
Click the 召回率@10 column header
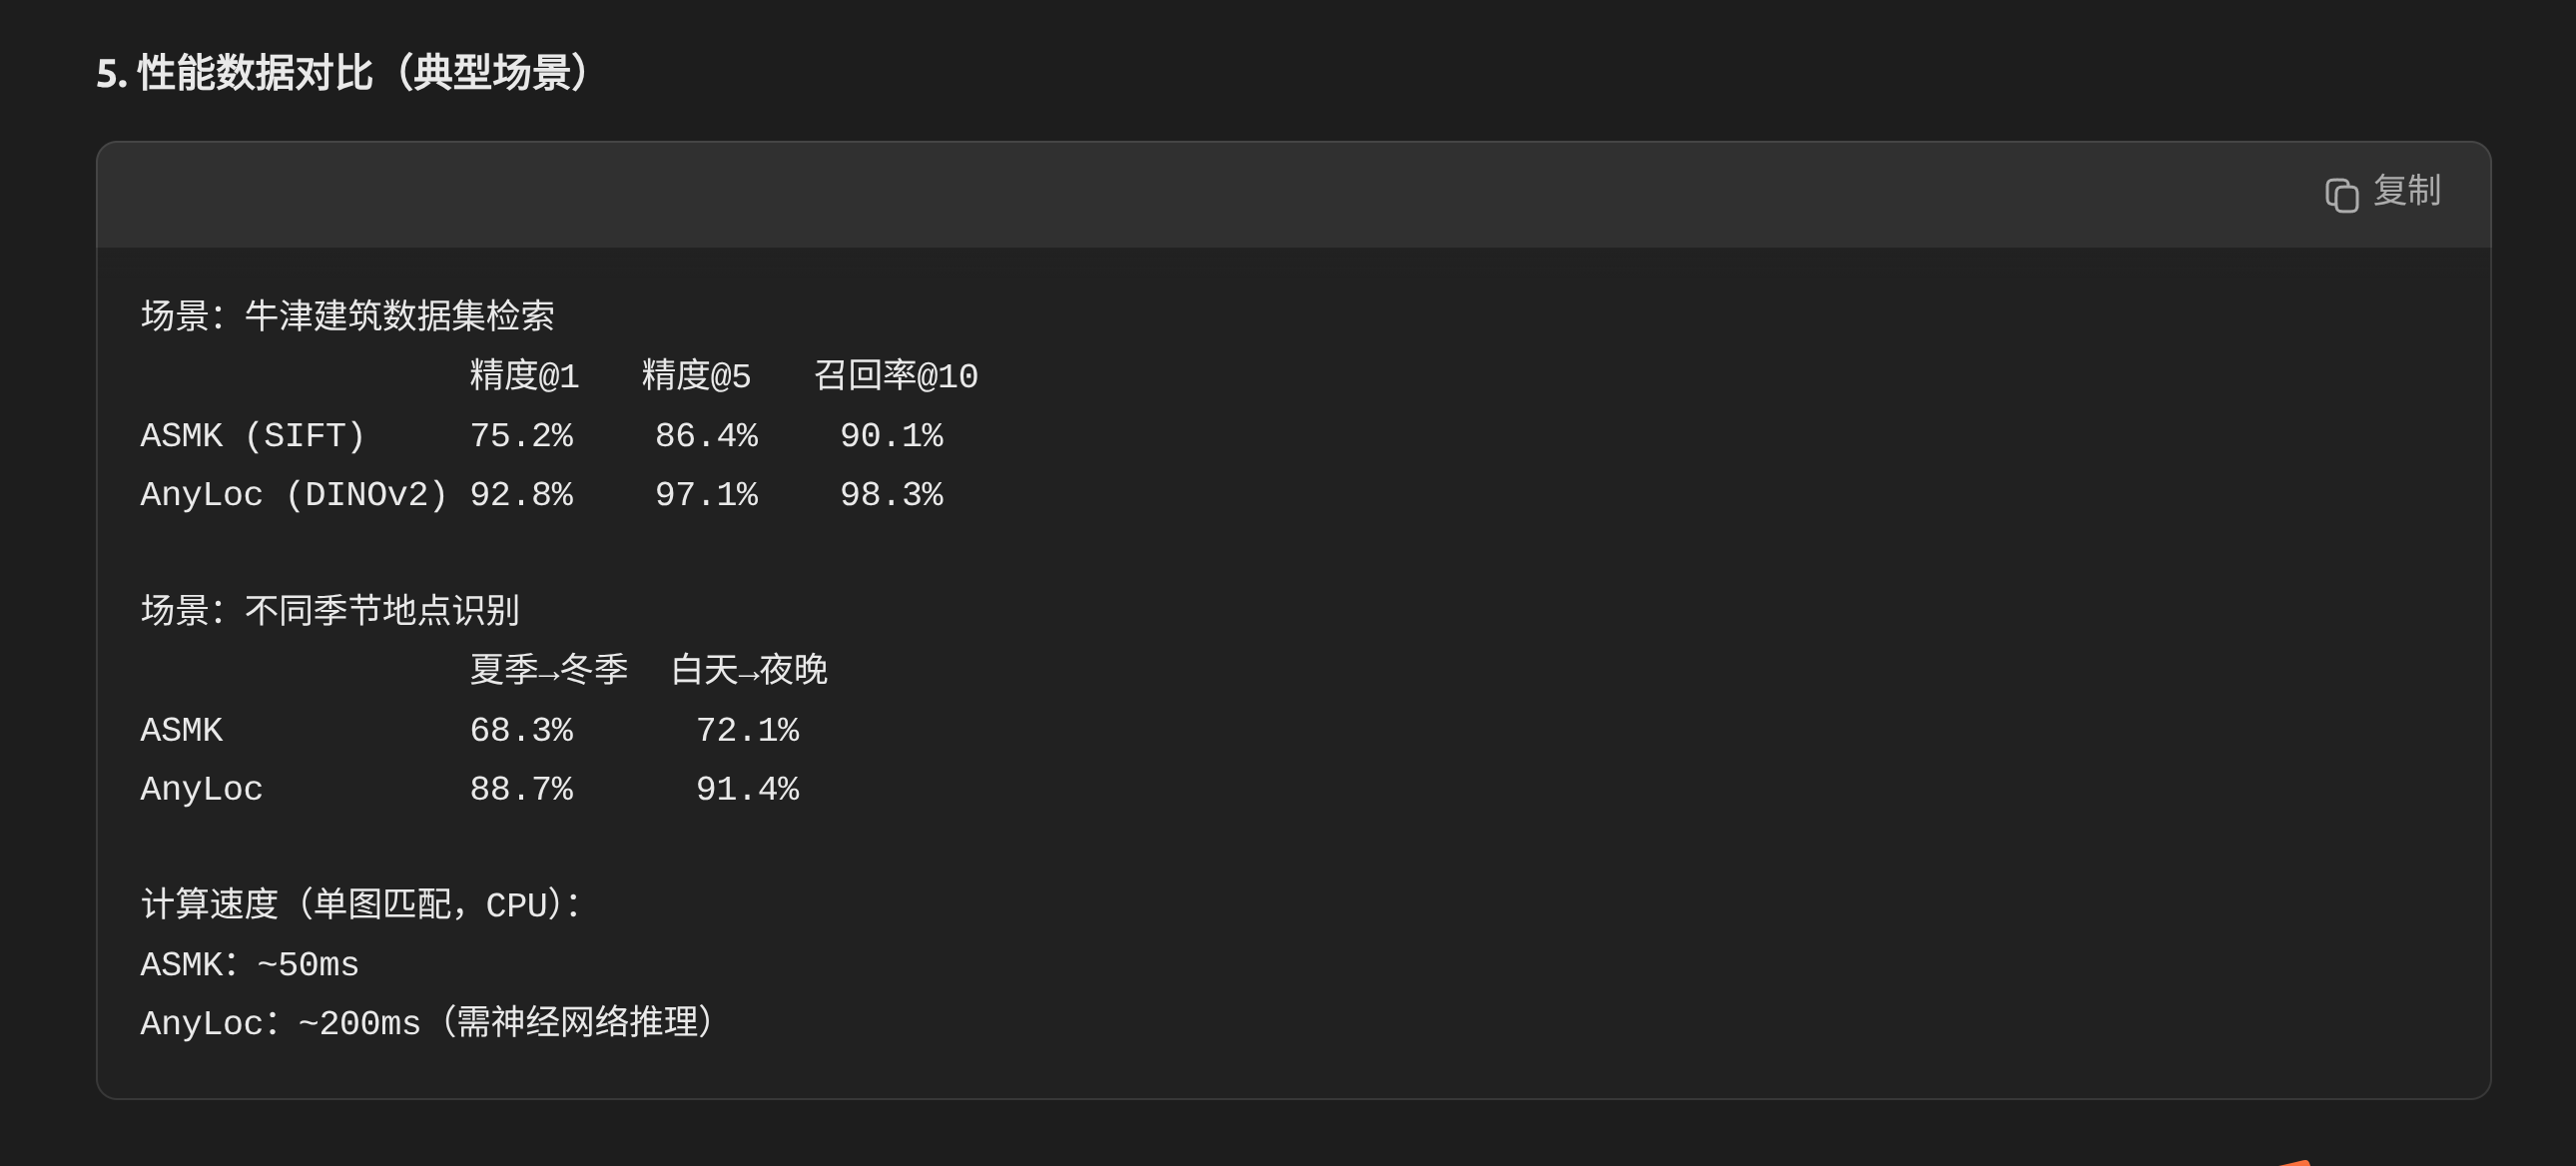[896, 376]
